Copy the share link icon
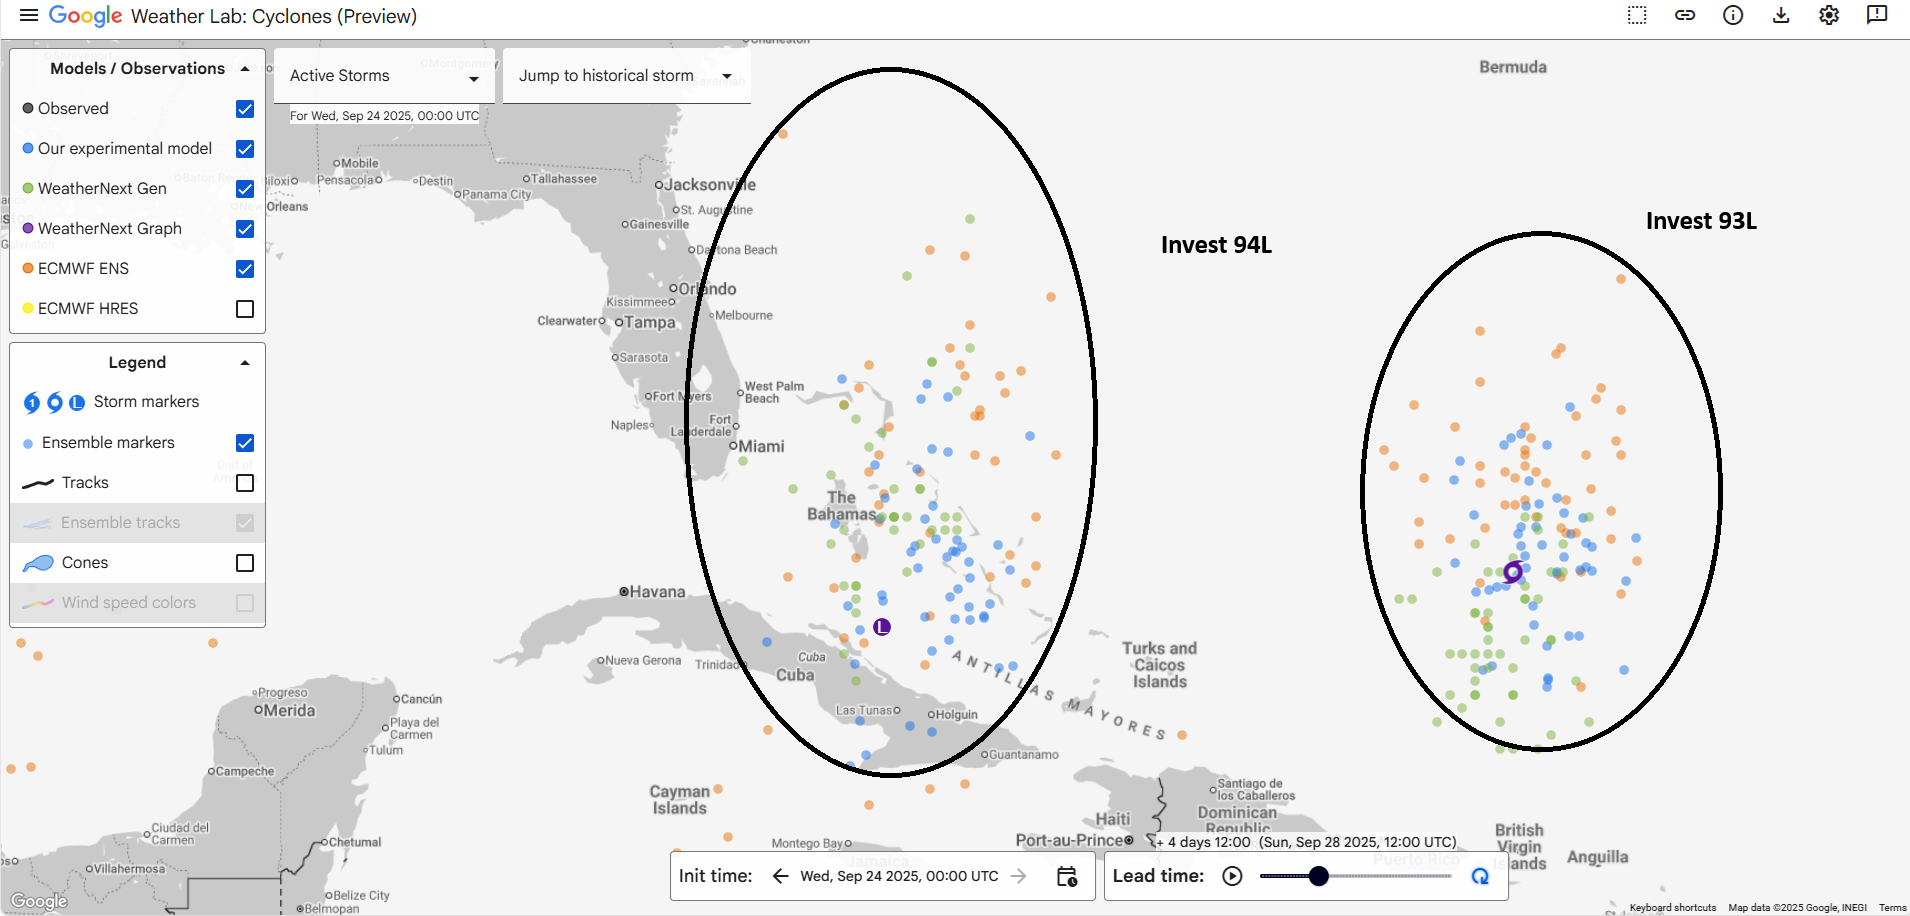The height and width of the screenshot is (916, 1910). (x=1685, y=15)
